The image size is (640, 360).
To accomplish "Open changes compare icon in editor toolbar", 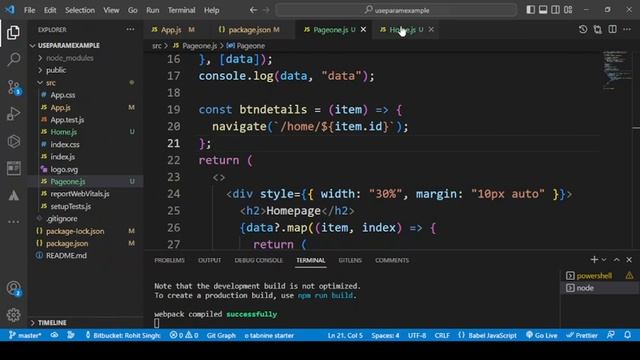I will [x=598, y=29].
